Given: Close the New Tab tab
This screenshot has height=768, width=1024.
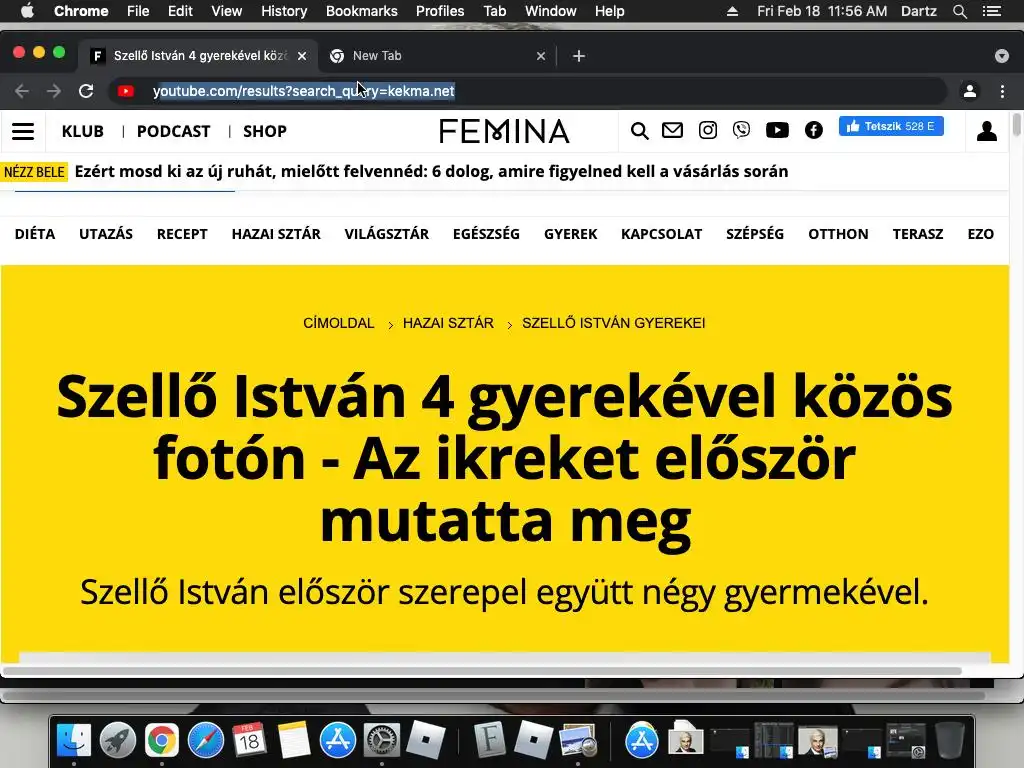Looking at the screenshot, I should [x=541, y=56].
